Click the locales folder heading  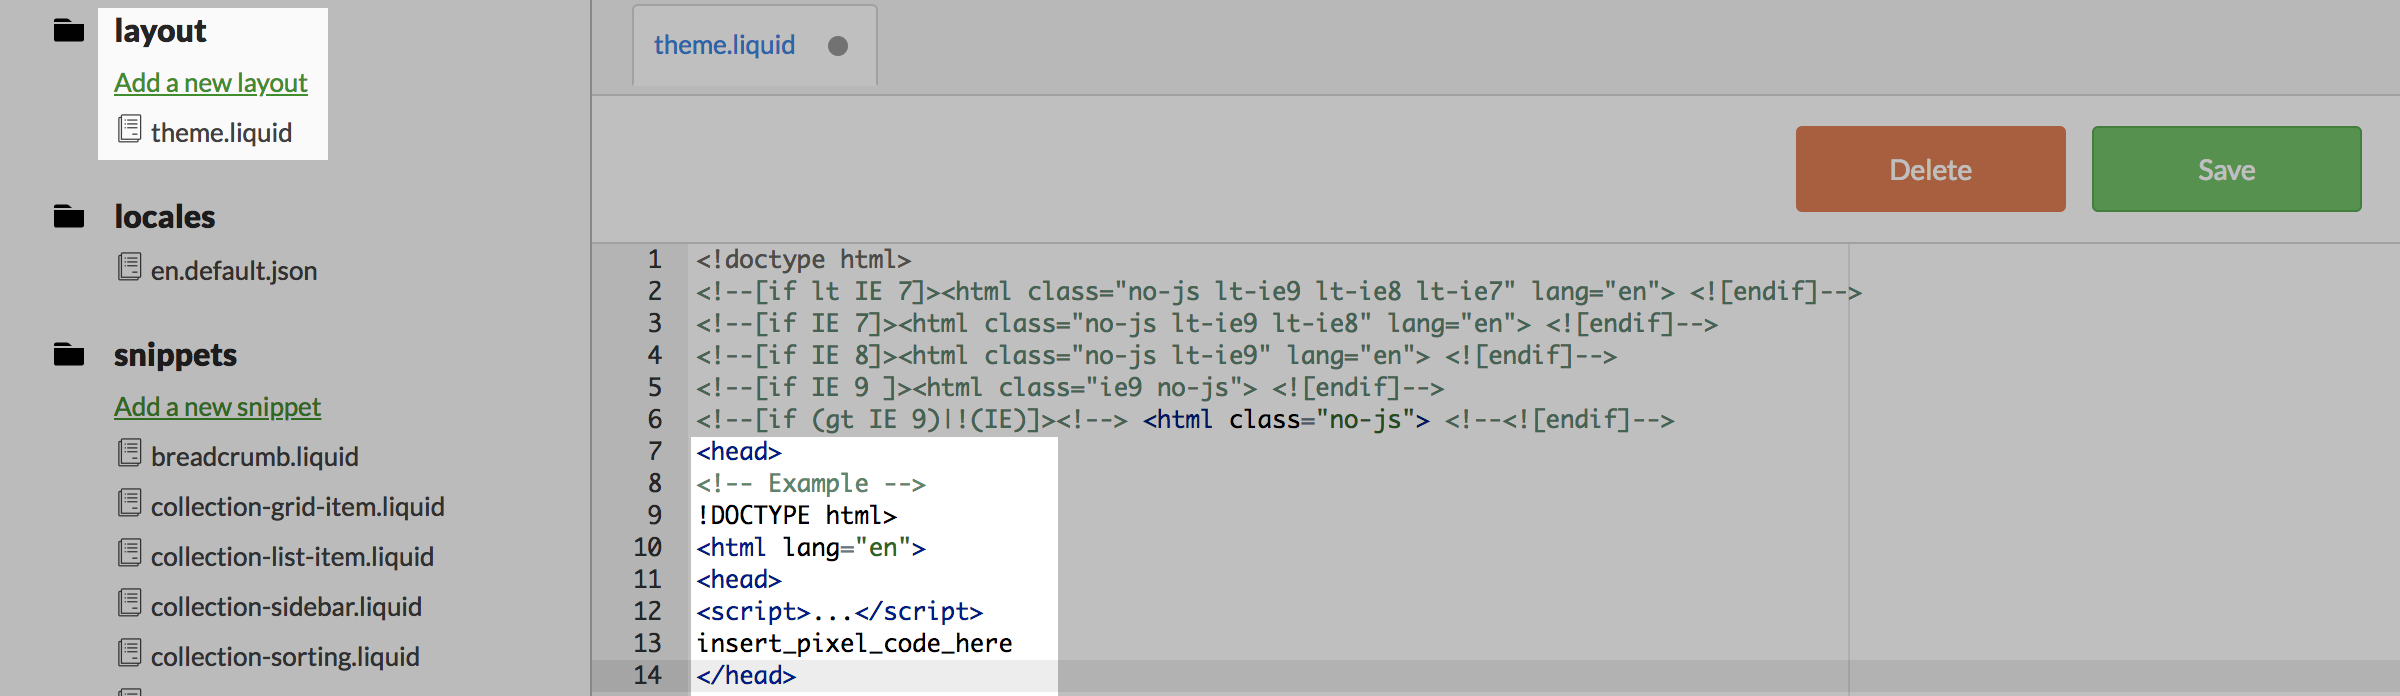click(164, 216)
